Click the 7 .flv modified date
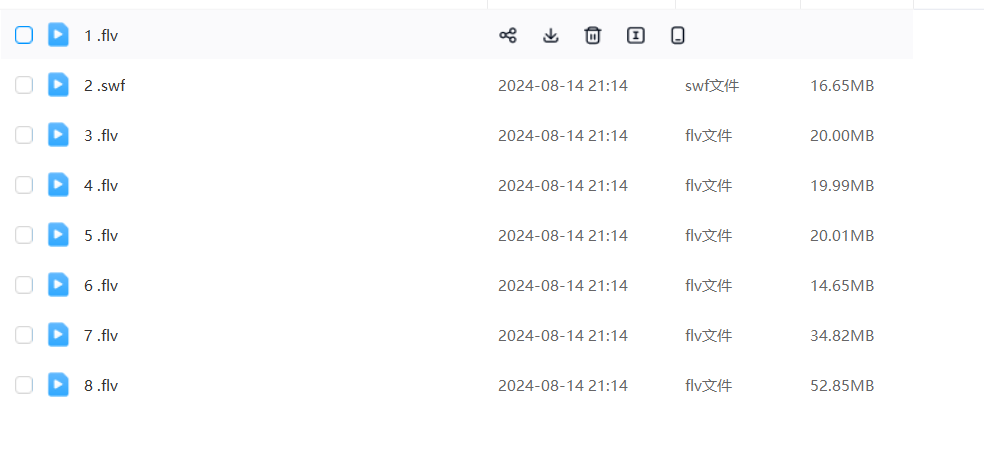The width and height of the screenshot is (984, 456). (x=562, y=336)
